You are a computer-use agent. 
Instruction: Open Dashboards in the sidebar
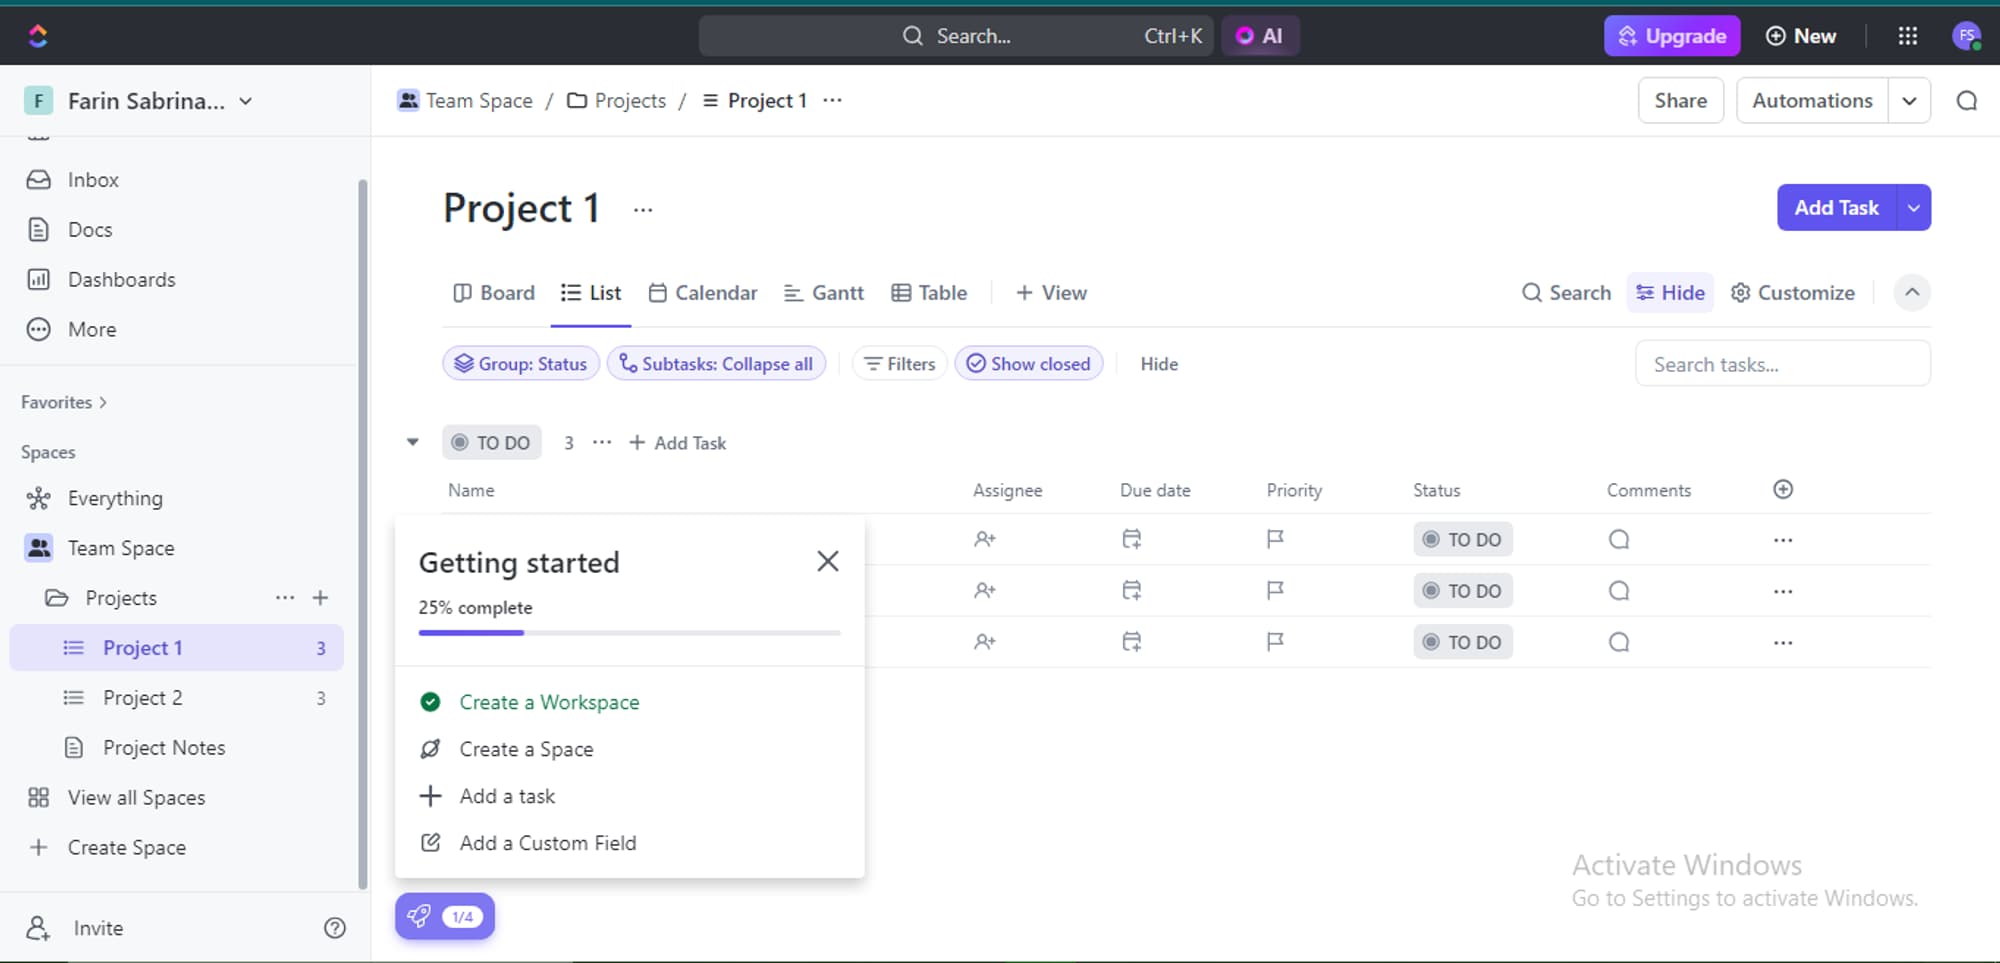click(122, 279)
